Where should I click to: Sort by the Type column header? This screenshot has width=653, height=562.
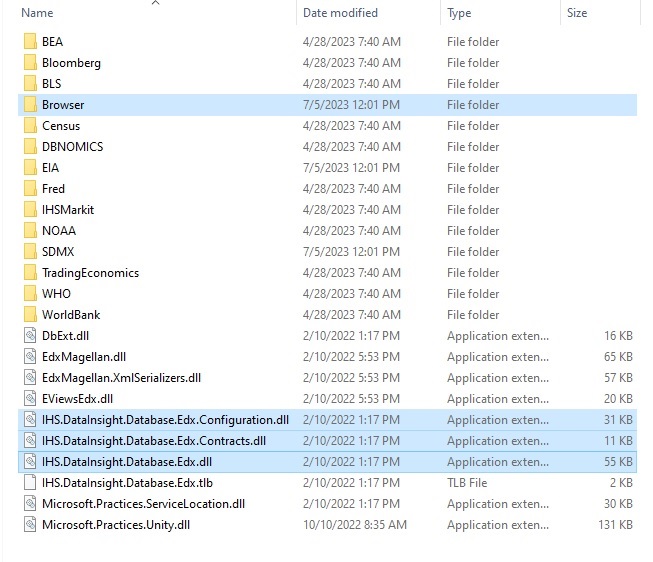tap(459, 13)
